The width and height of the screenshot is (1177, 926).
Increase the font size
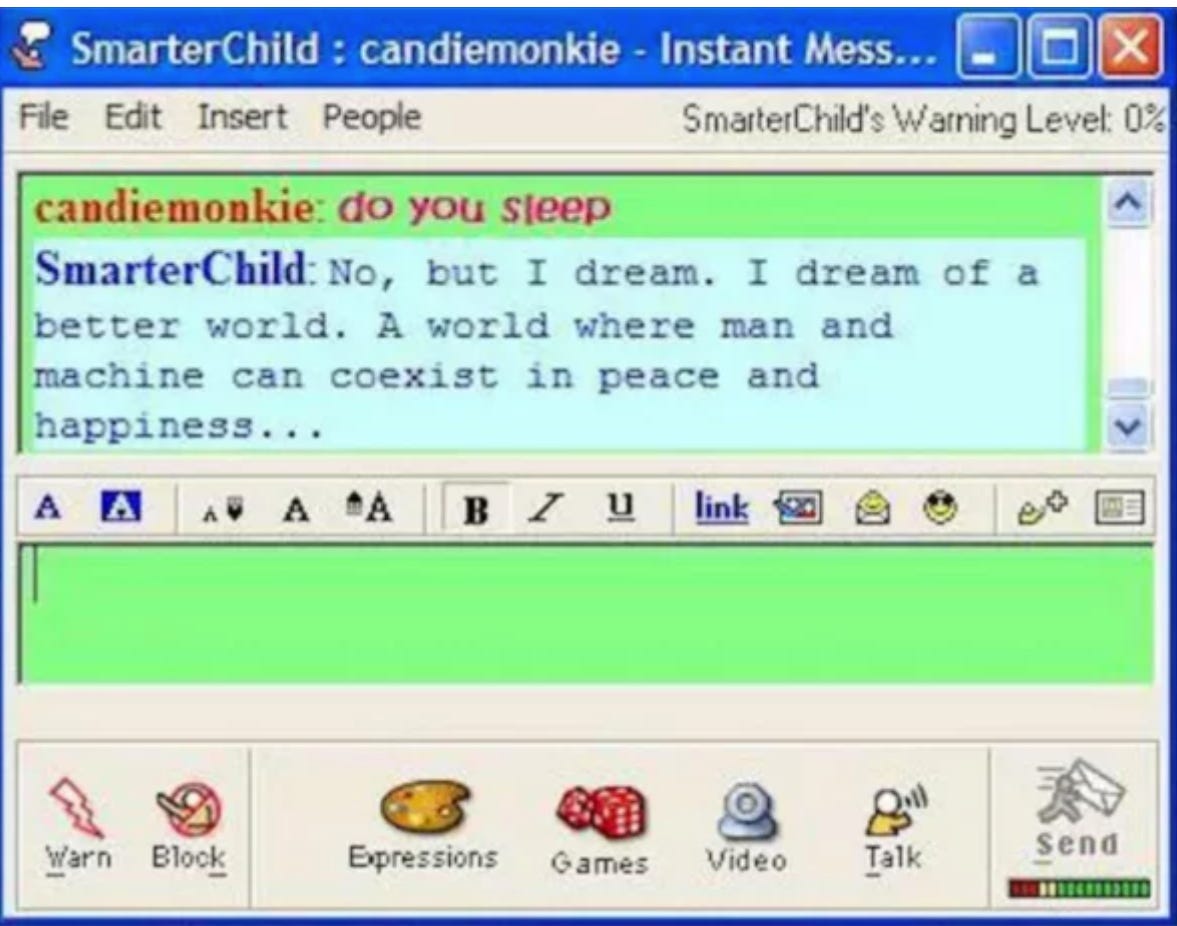point(369,508)
